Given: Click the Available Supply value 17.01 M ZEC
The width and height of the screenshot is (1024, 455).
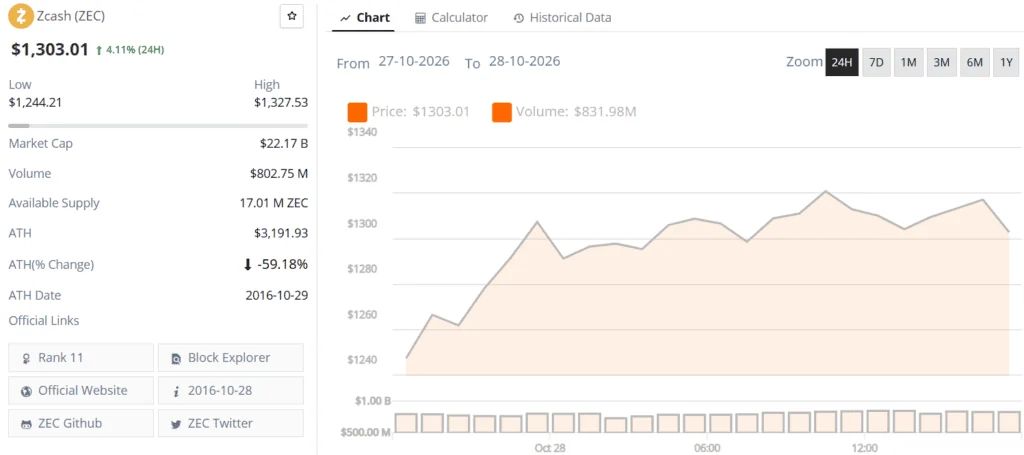Looking at the screenshot, I should [x=274, y=203].
